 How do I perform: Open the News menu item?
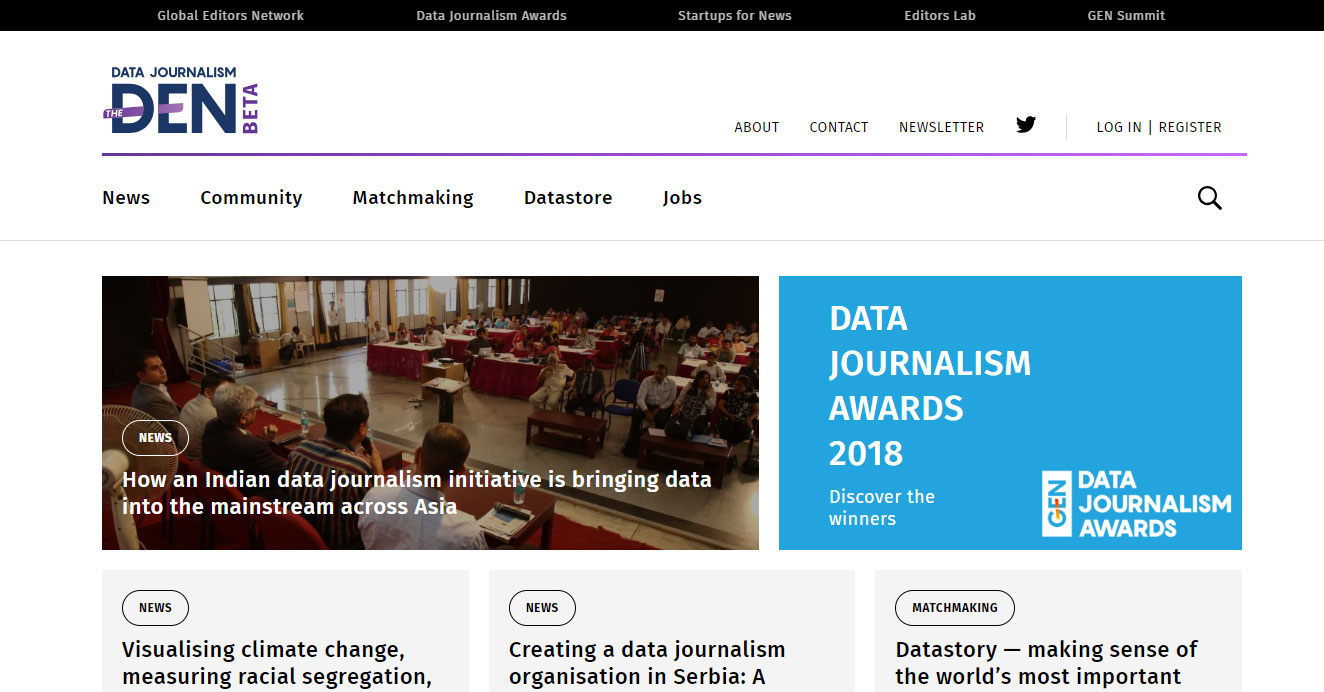(126, 198)
